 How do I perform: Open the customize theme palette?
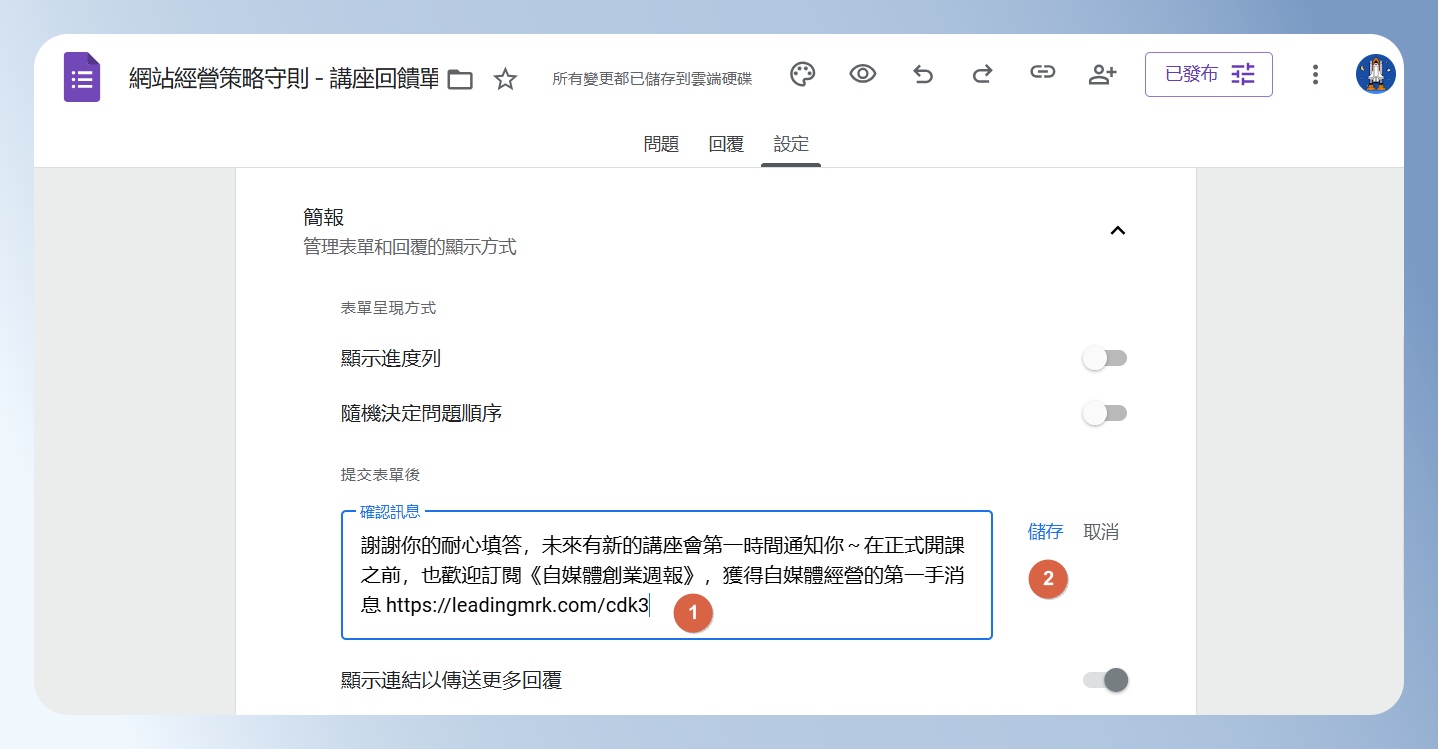tap(802, 74)
